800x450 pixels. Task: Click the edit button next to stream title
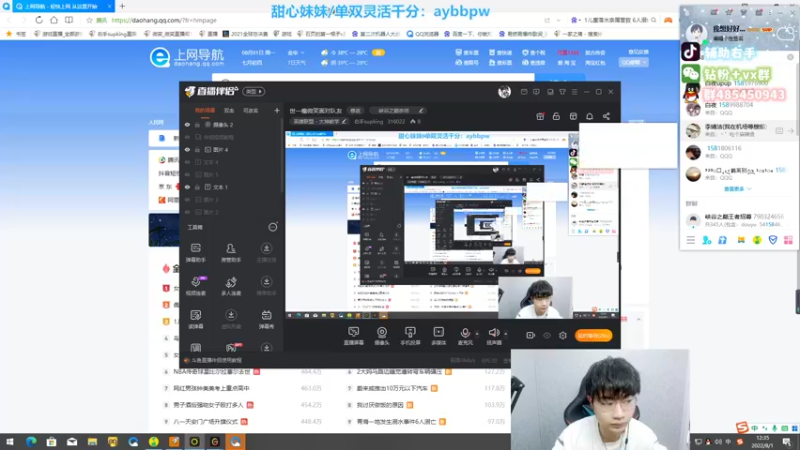pos(355,111)
